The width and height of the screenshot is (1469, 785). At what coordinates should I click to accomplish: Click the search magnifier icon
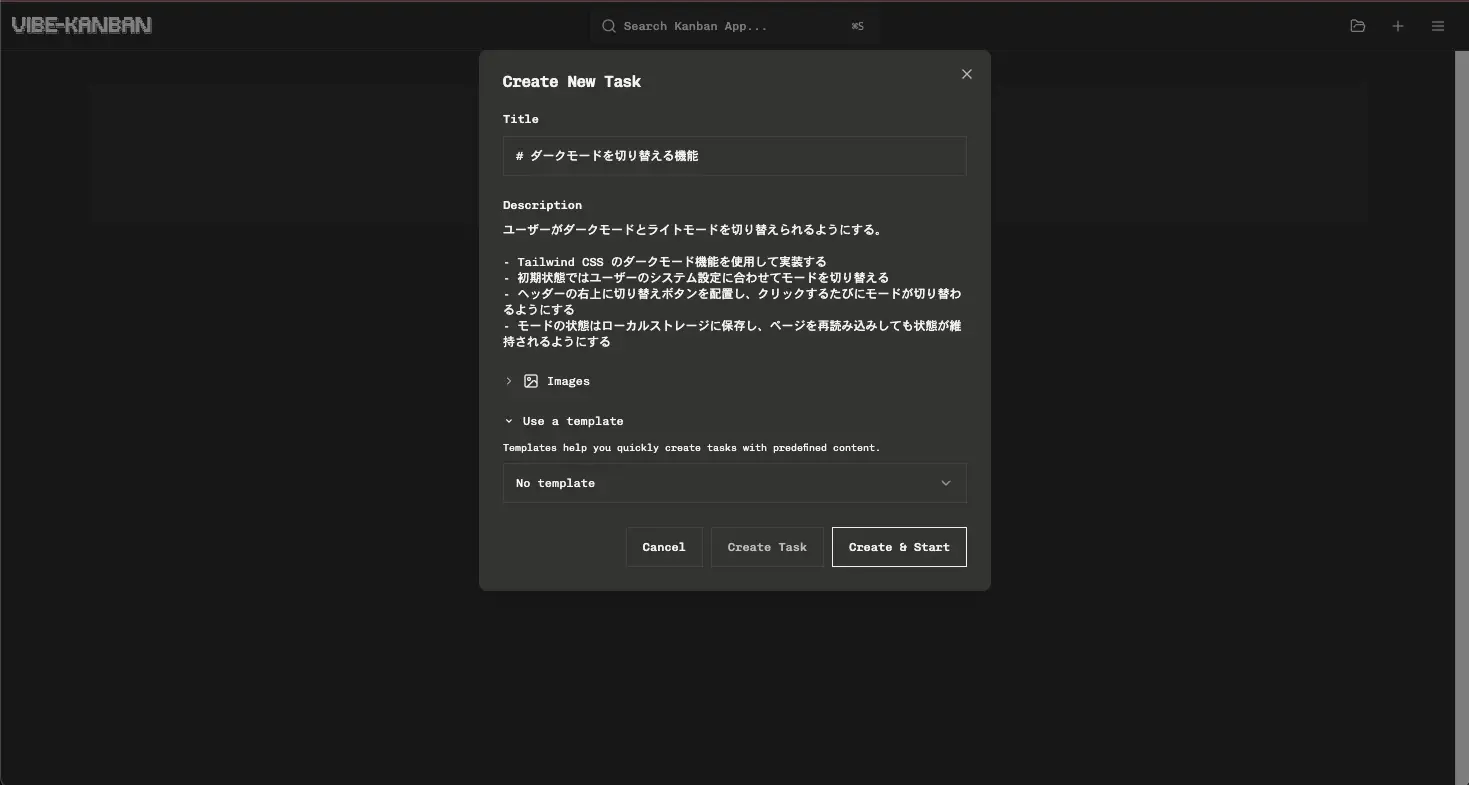tap(608, 26)
